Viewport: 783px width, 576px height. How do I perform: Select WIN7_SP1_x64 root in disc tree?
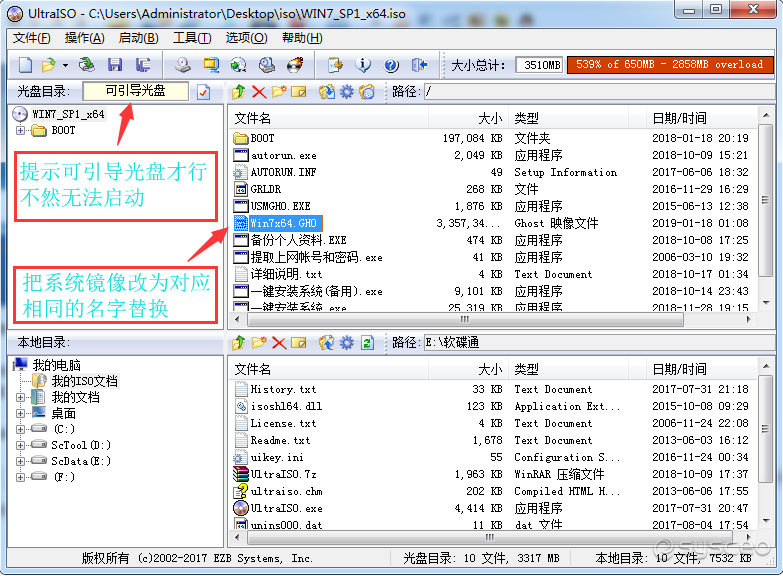[68, 114]
